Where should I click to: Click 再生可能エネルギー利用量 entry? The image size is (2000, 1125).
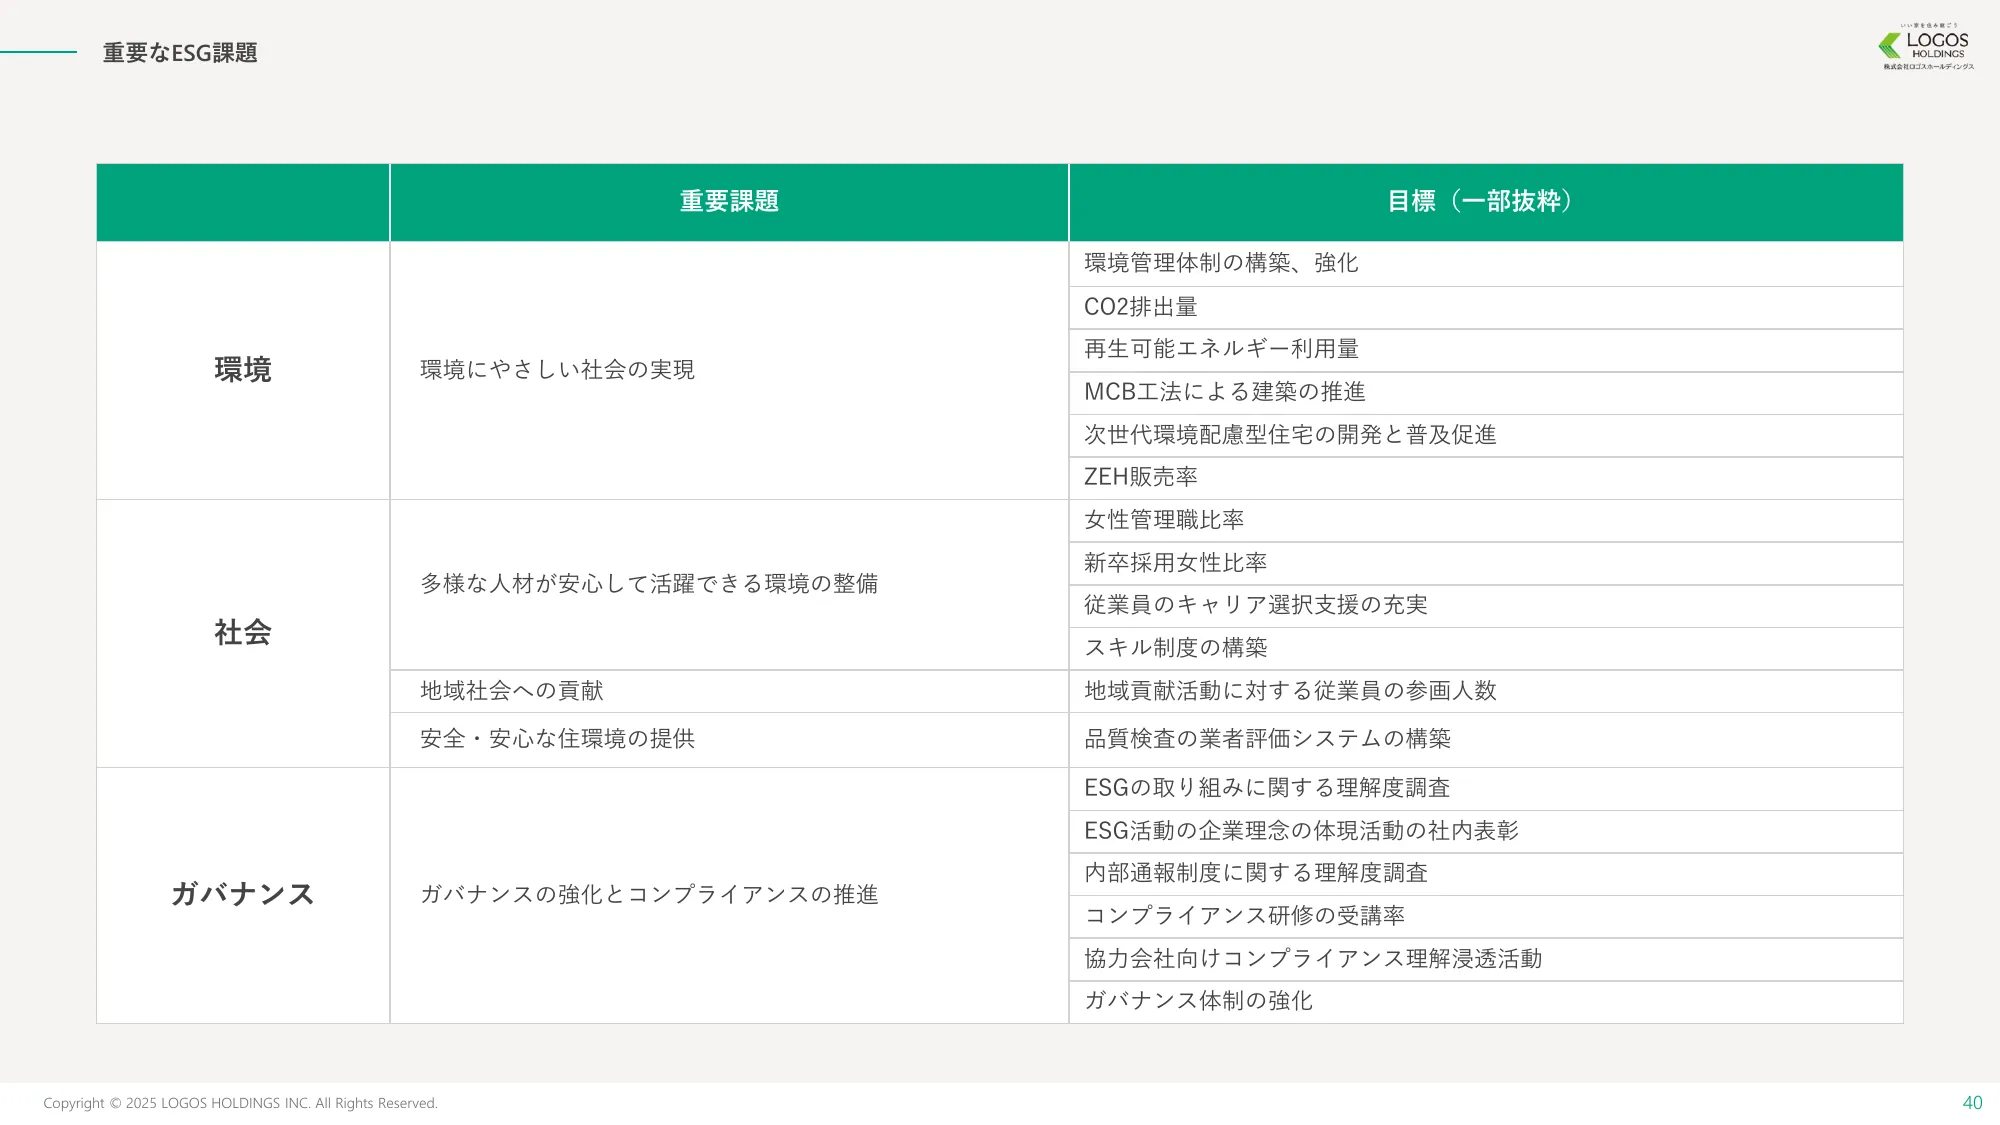tap(1222, 350)
